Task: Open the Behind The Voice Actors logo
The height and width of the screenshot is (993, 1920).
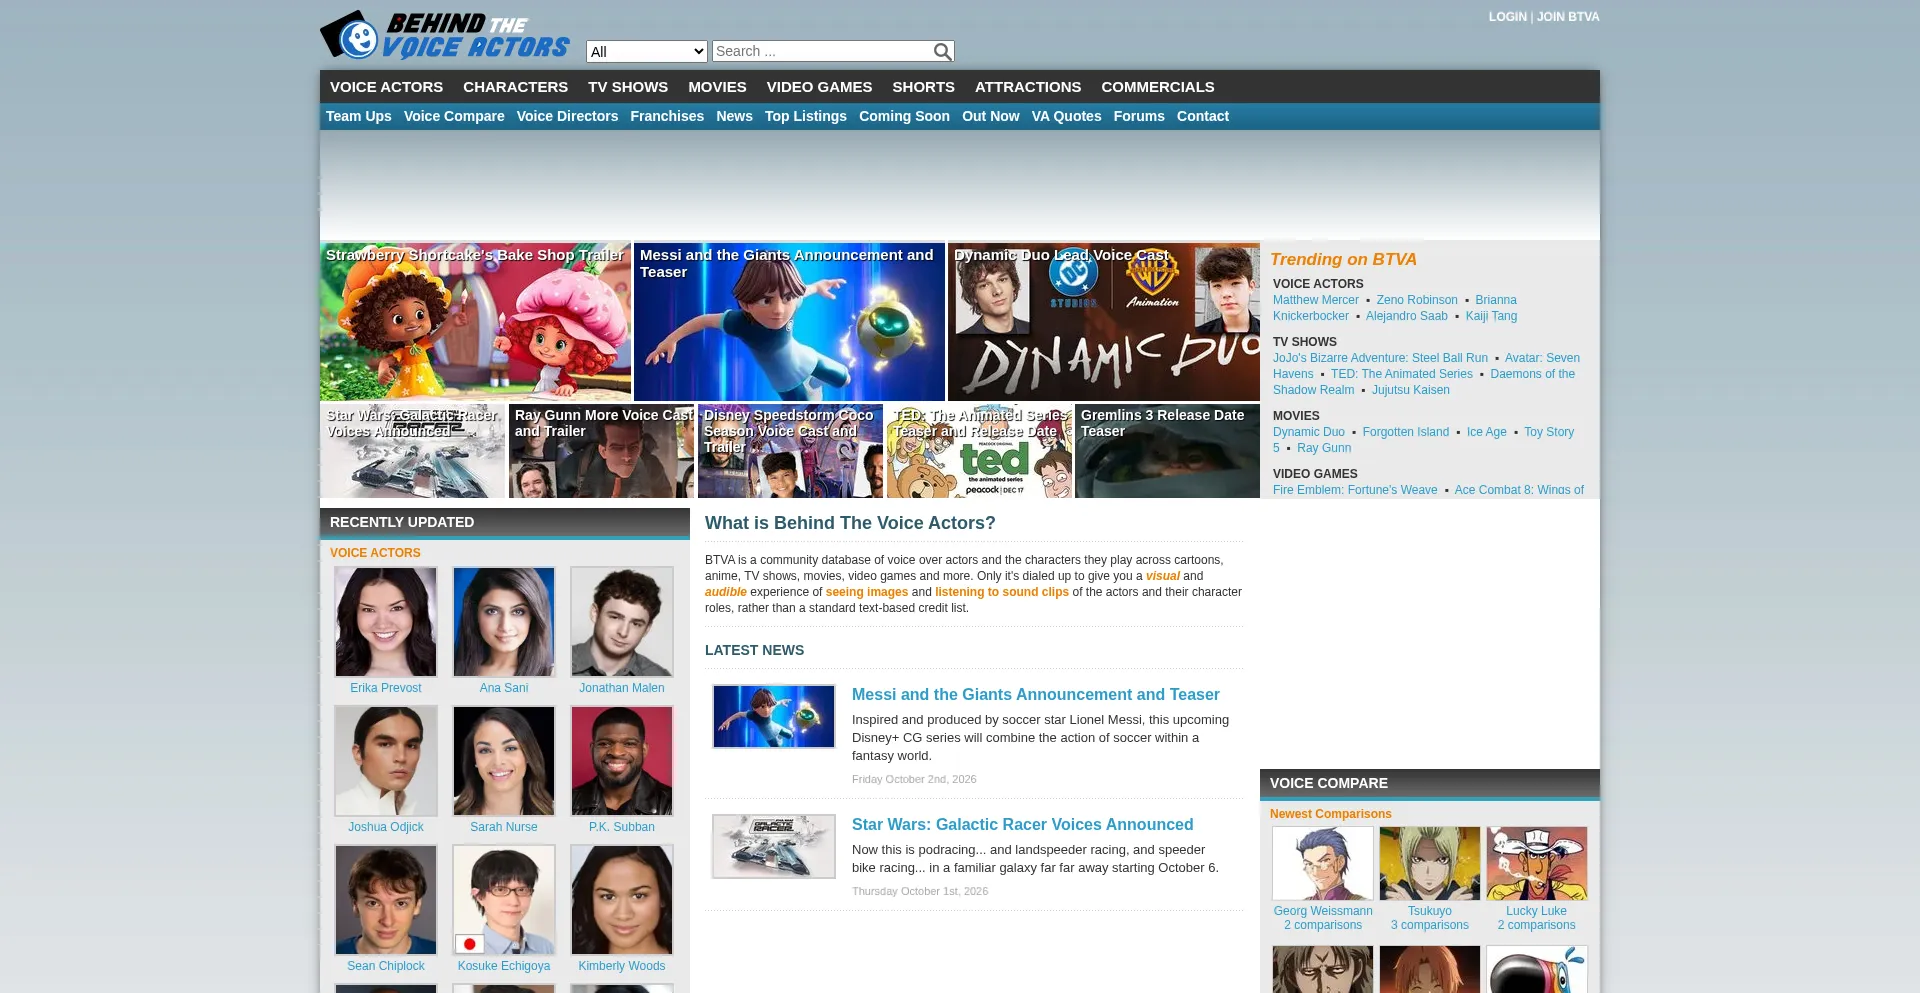Action: click(445, 36)
